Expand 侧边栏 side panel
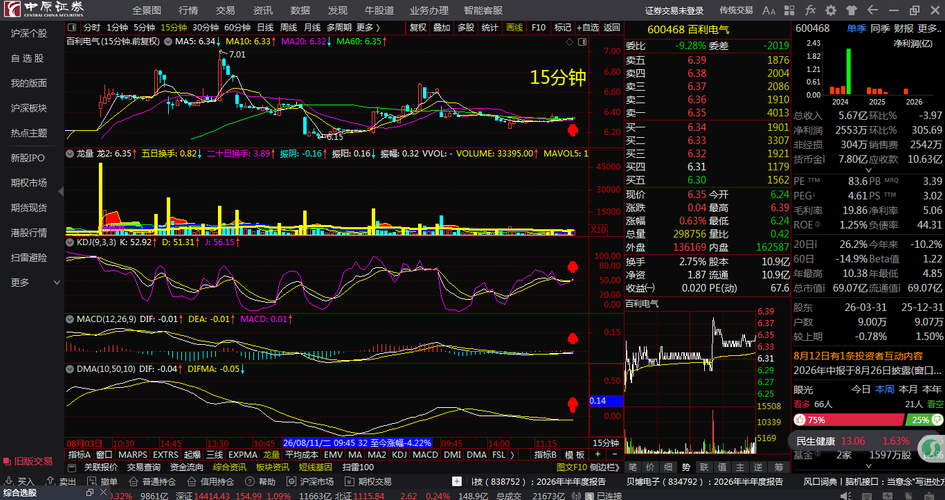This screenshot has height=500, width=945. [x=604, y=467]
